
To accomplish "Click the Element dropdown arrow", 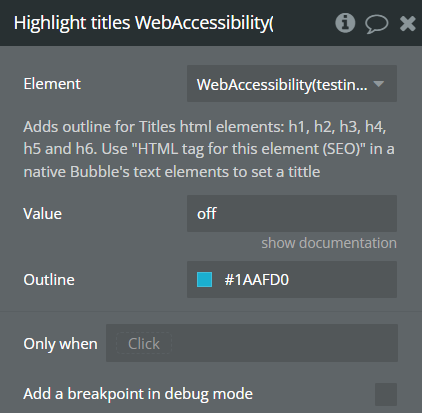I will click(379, 83).
